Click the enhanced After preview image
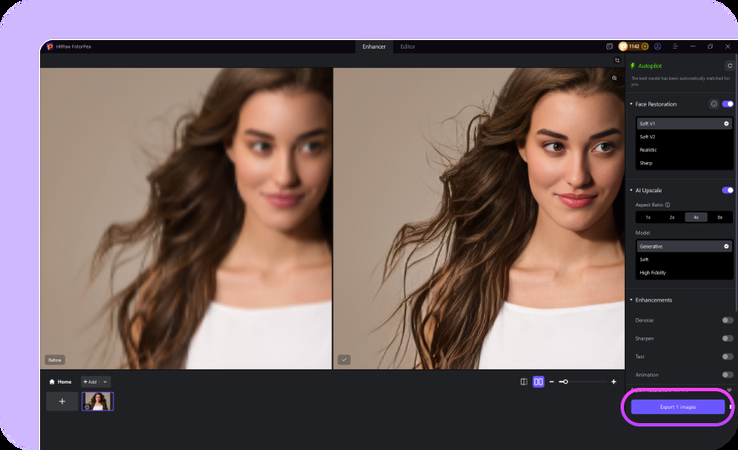738x450 pixels. click(x=479, y=218)
